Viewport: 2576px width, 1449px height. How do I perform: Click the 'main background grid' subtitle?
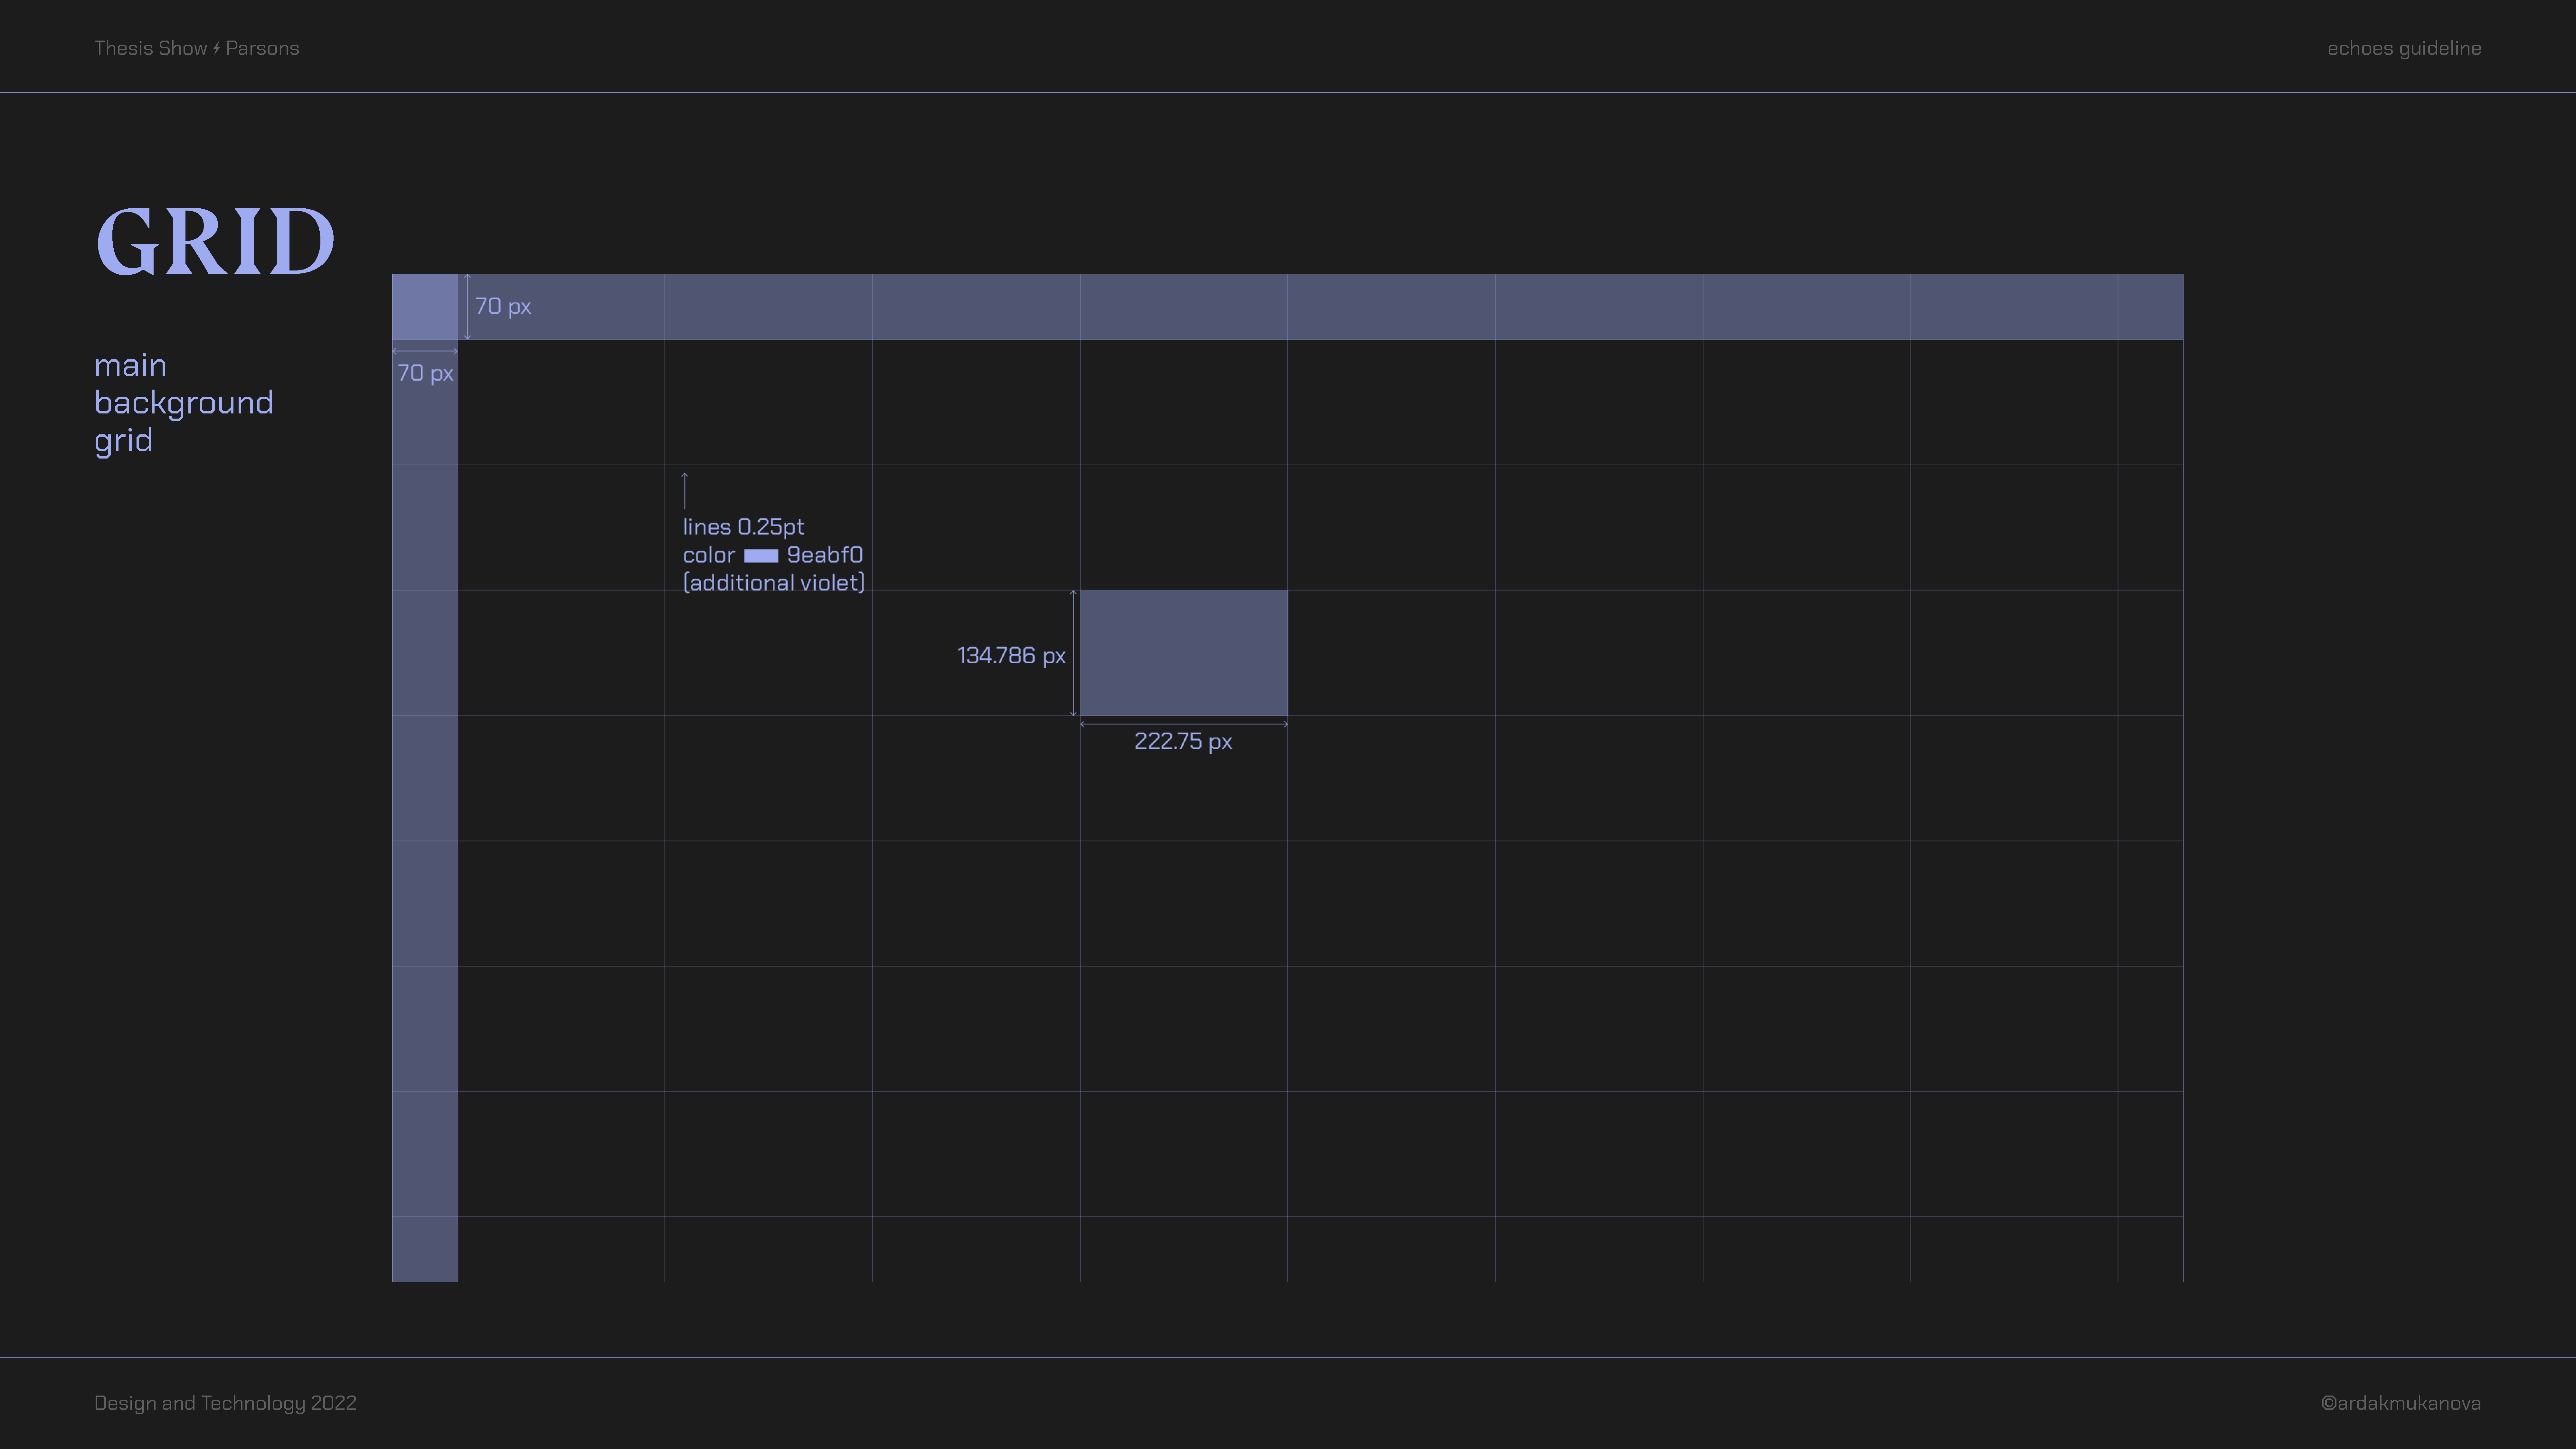184,403
